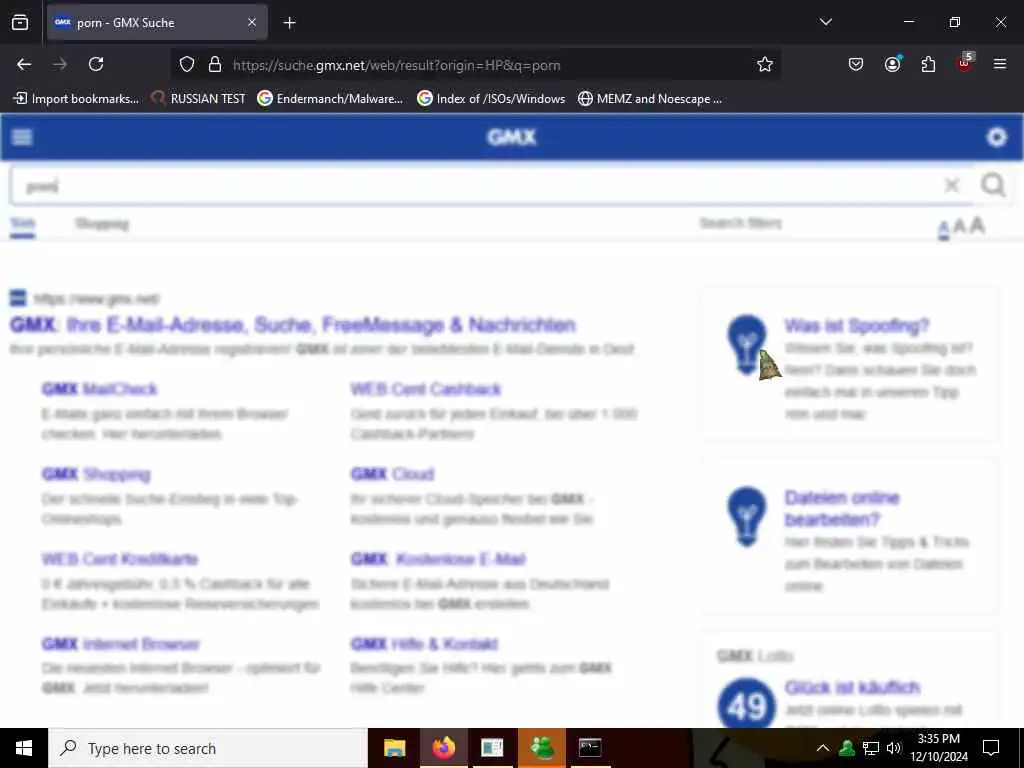Open GMX MailCheck sublink
Image resolution: width=1024 pixels, height=768 pixels.
tap(99, 389)
